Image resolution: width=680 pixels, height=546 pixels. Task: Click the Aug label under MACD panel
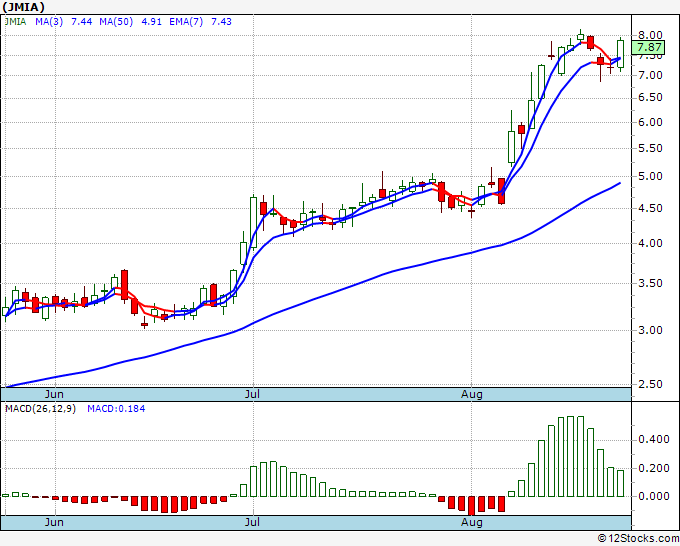click(x=471, y=522)
